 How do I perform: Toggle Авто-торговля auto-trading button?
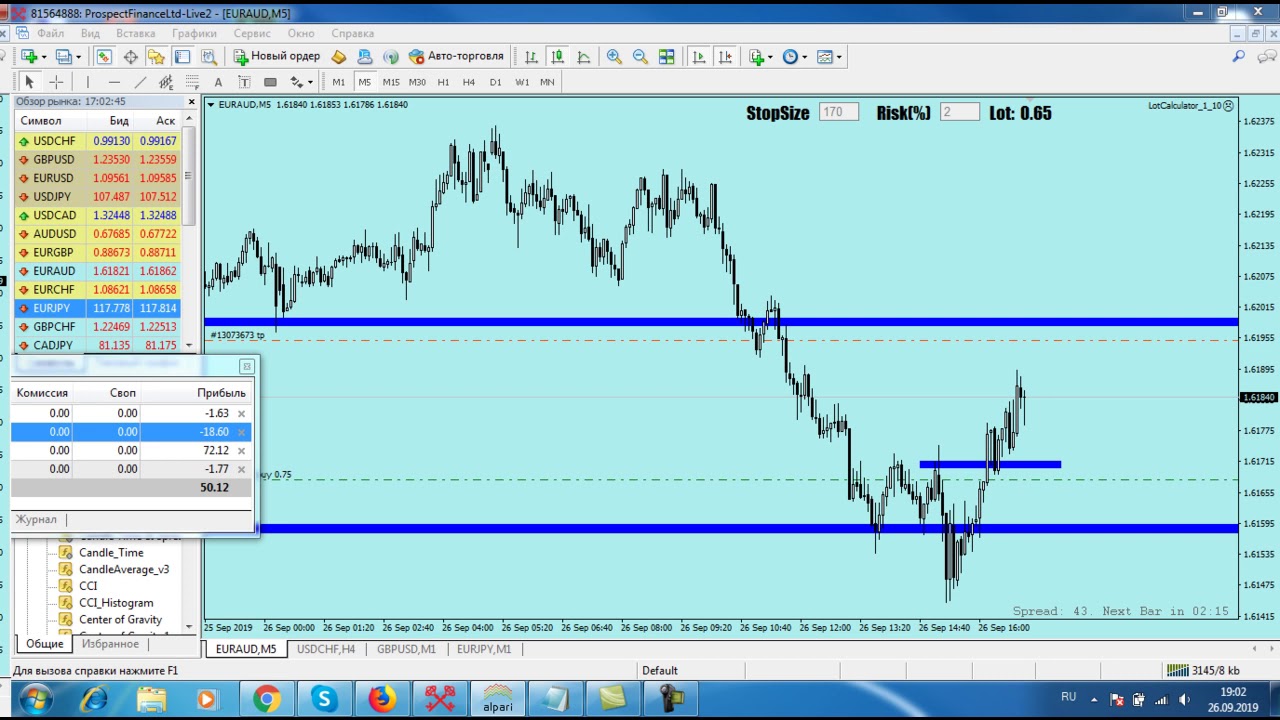click(456, 57)
